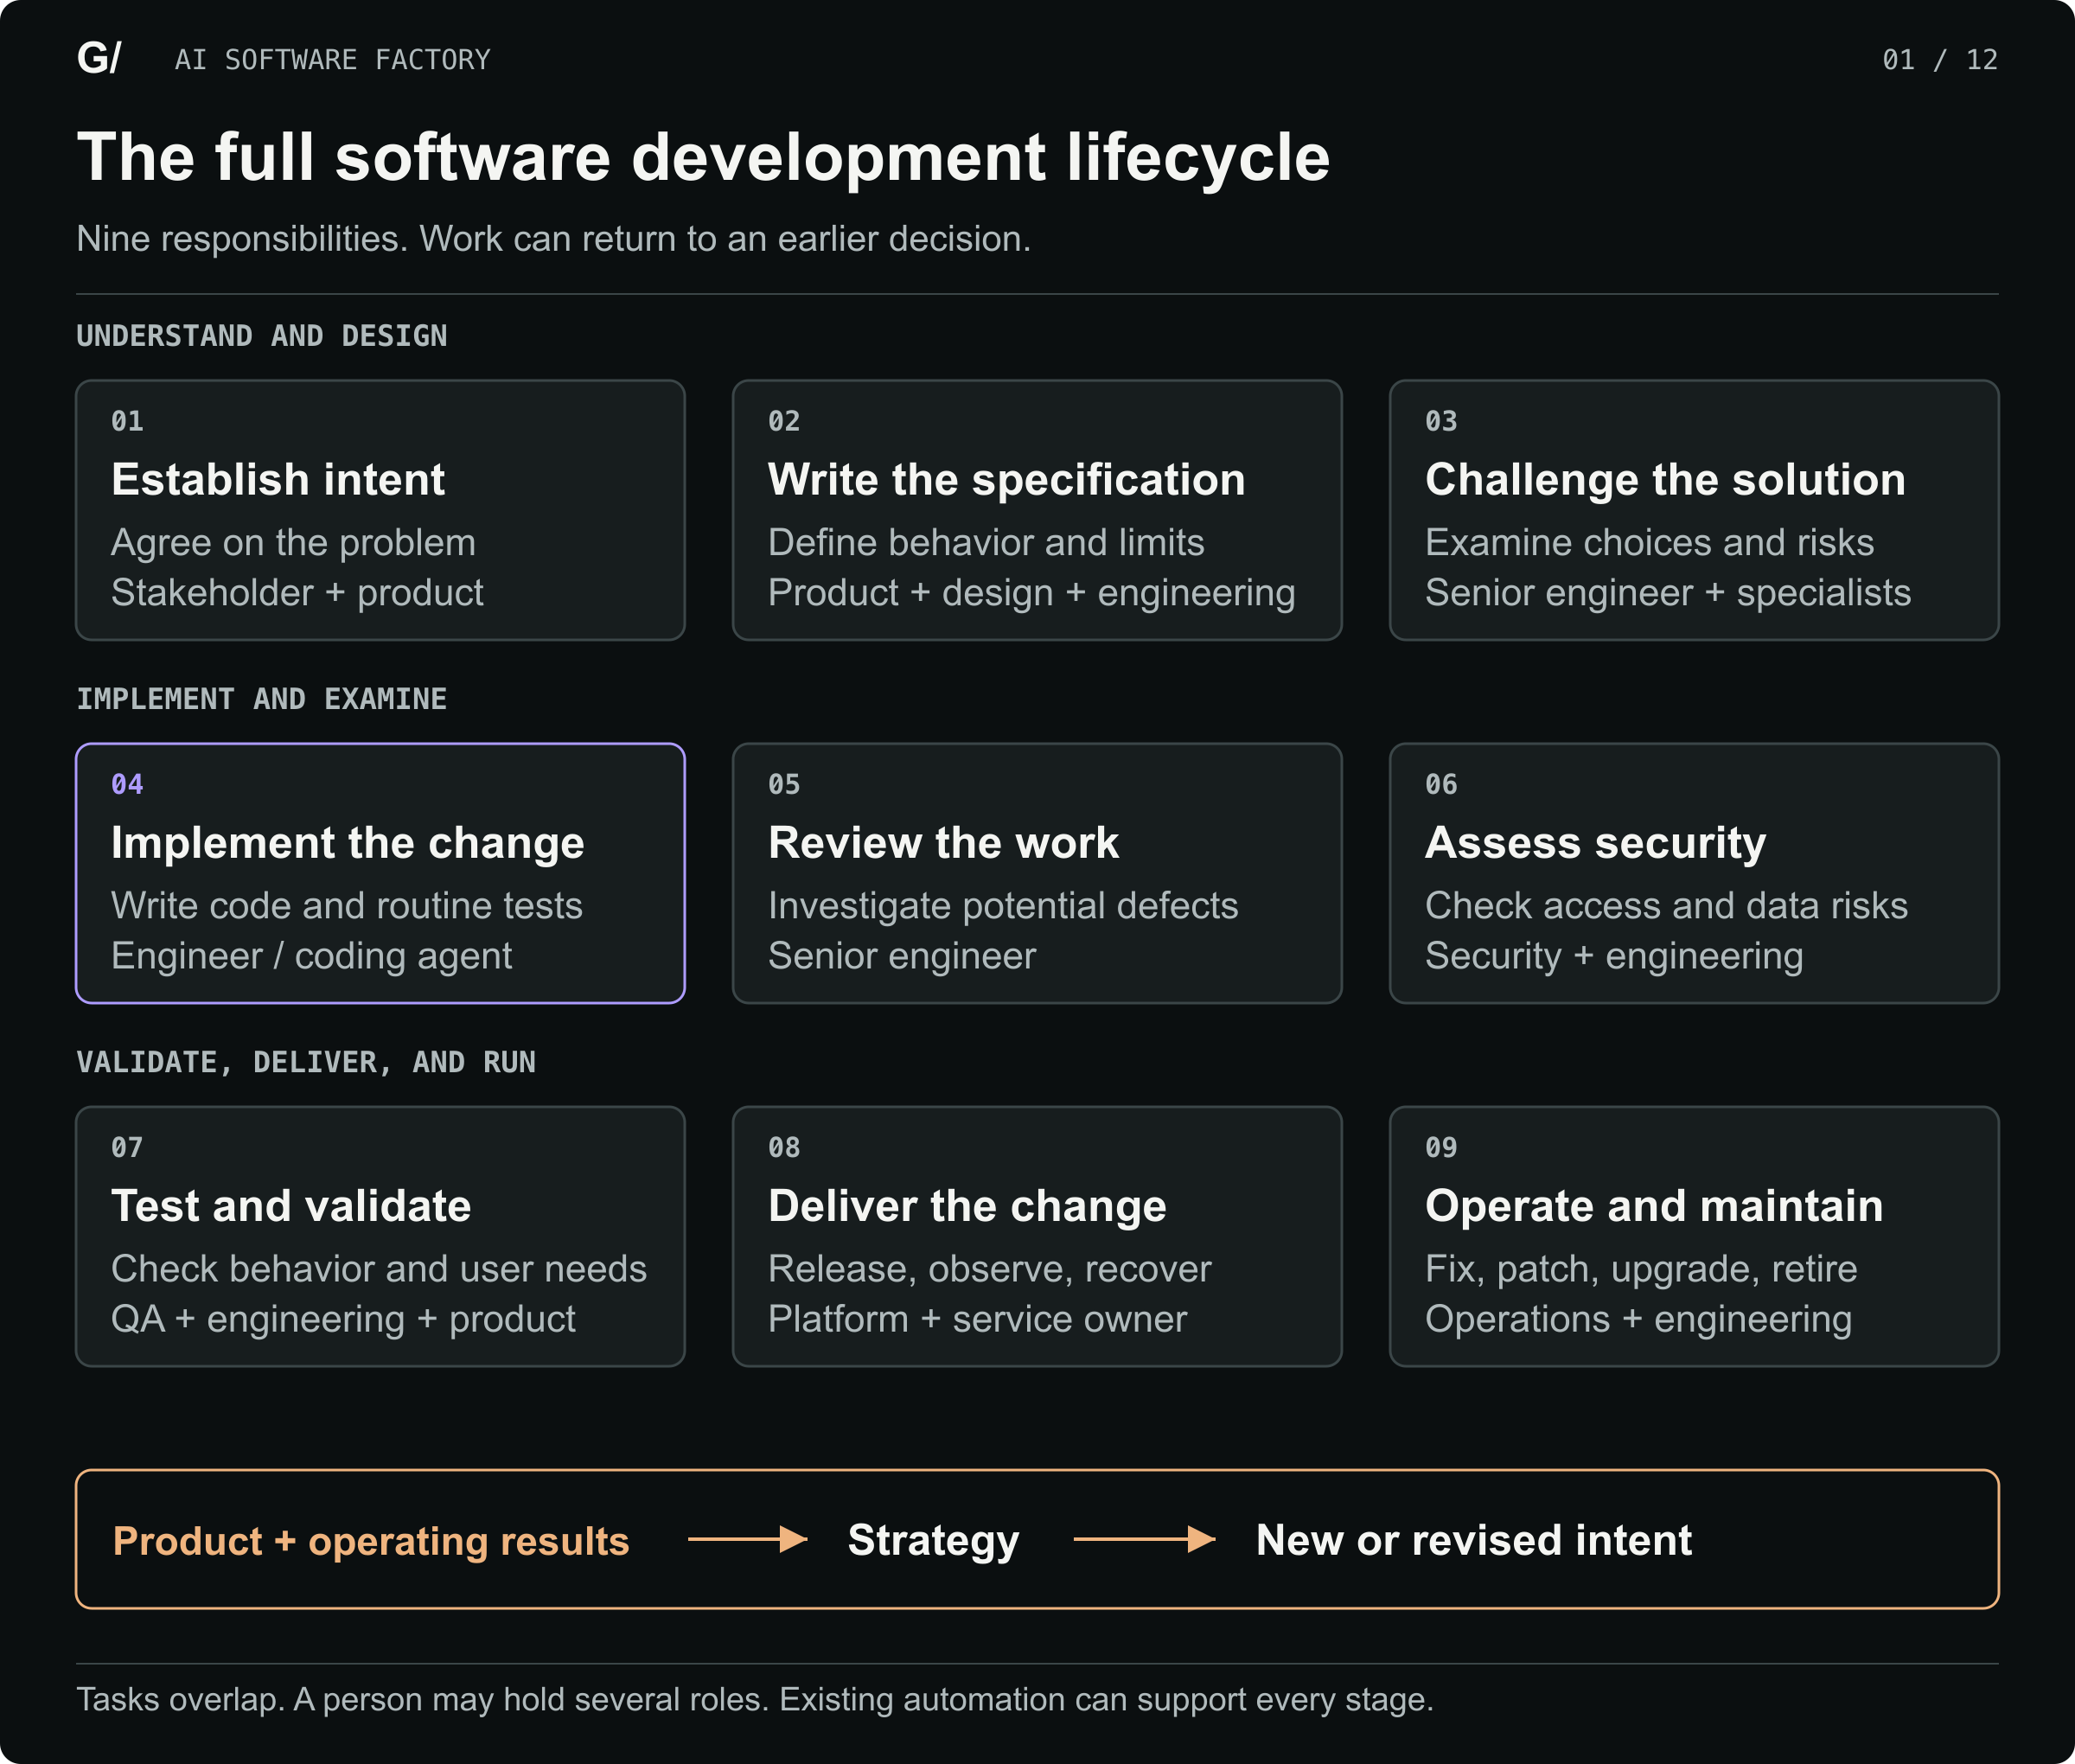Viewport: 2075px width, 1764px height.
Task: Open the 'Assess security' card
Action: pyautogui.click(x=1694, y=873)
